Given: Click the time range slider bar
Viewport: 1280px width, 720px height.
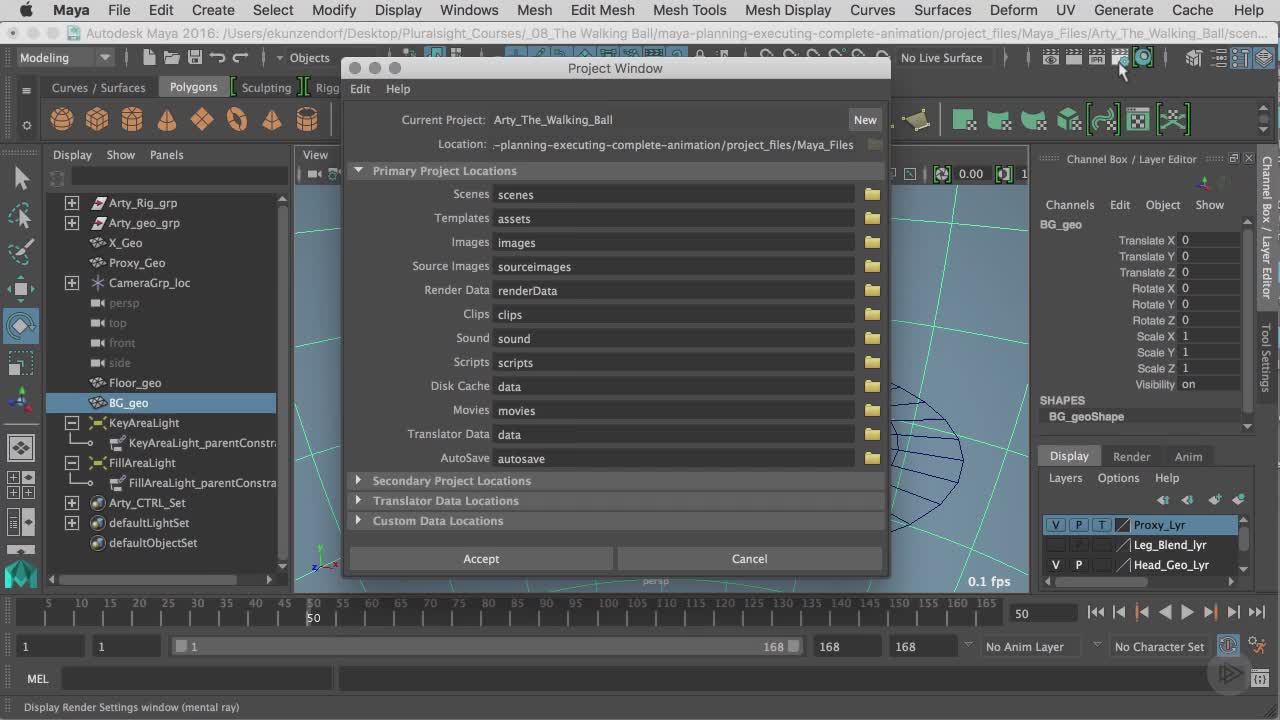Looking at the screenshot, I should tap(488, 647).
